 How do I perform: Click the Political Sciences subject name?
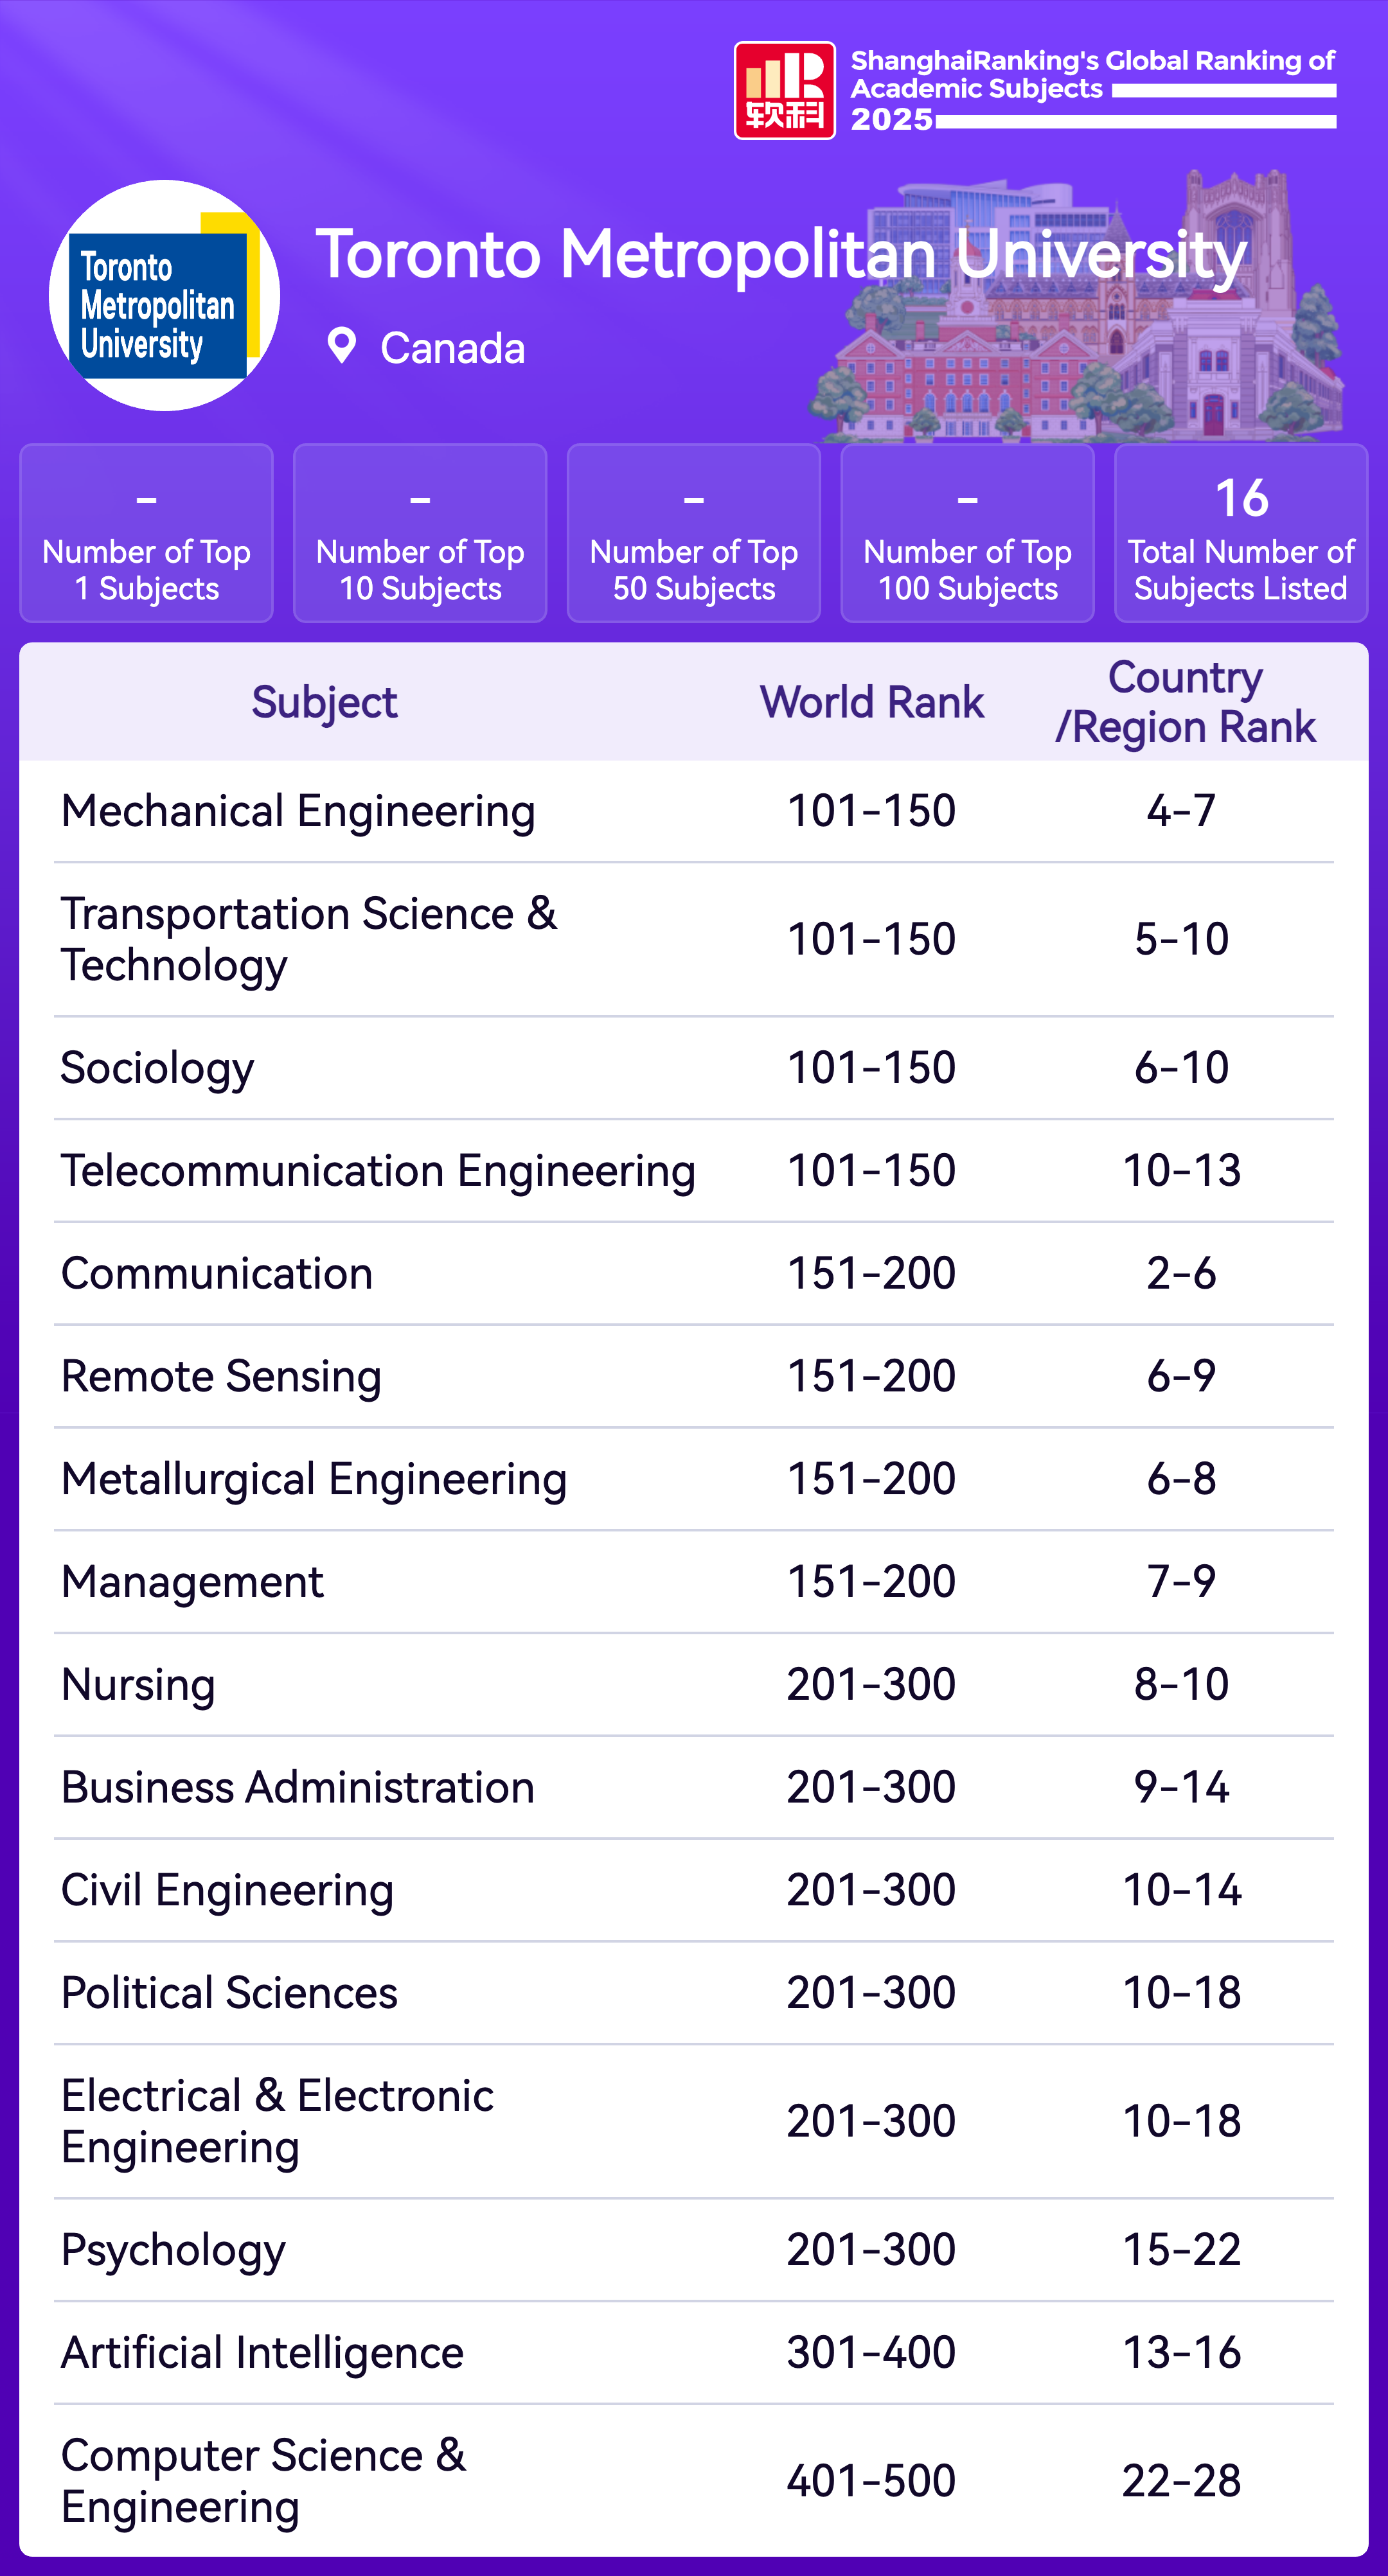tap(229, 1992)
